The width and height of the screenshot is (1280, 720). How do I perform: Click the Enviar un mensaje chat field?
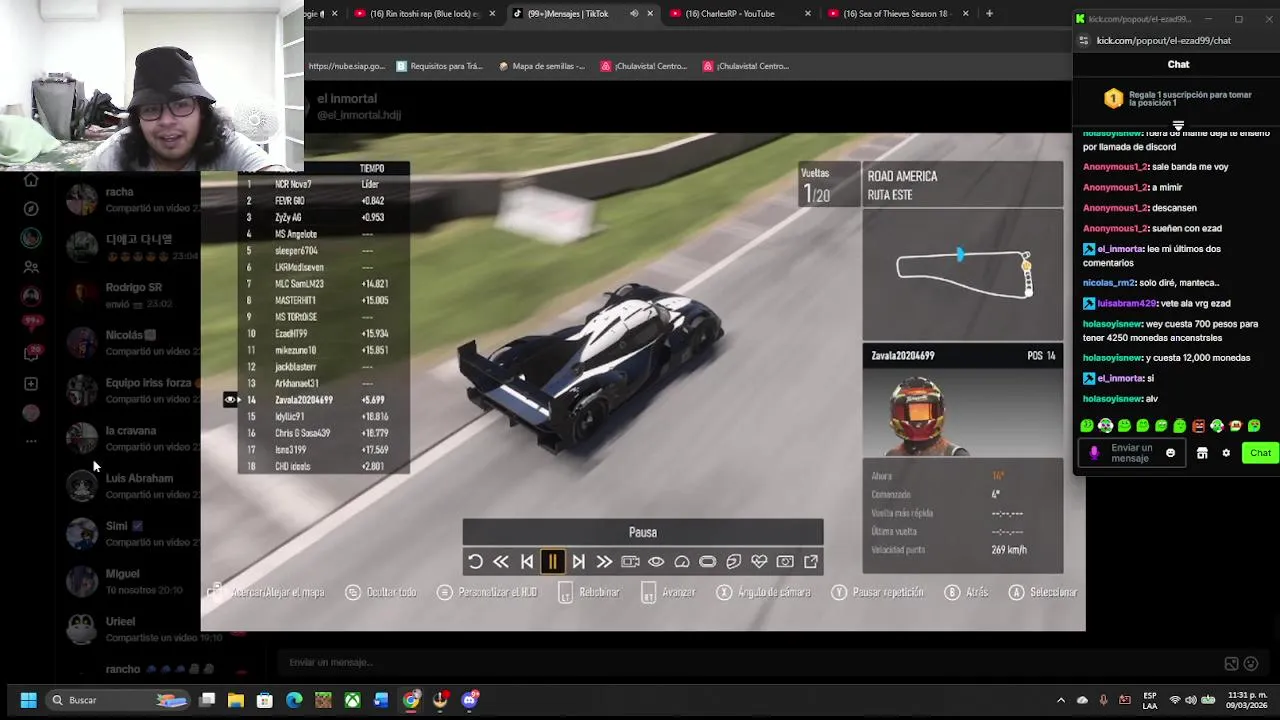point(1132,453)
